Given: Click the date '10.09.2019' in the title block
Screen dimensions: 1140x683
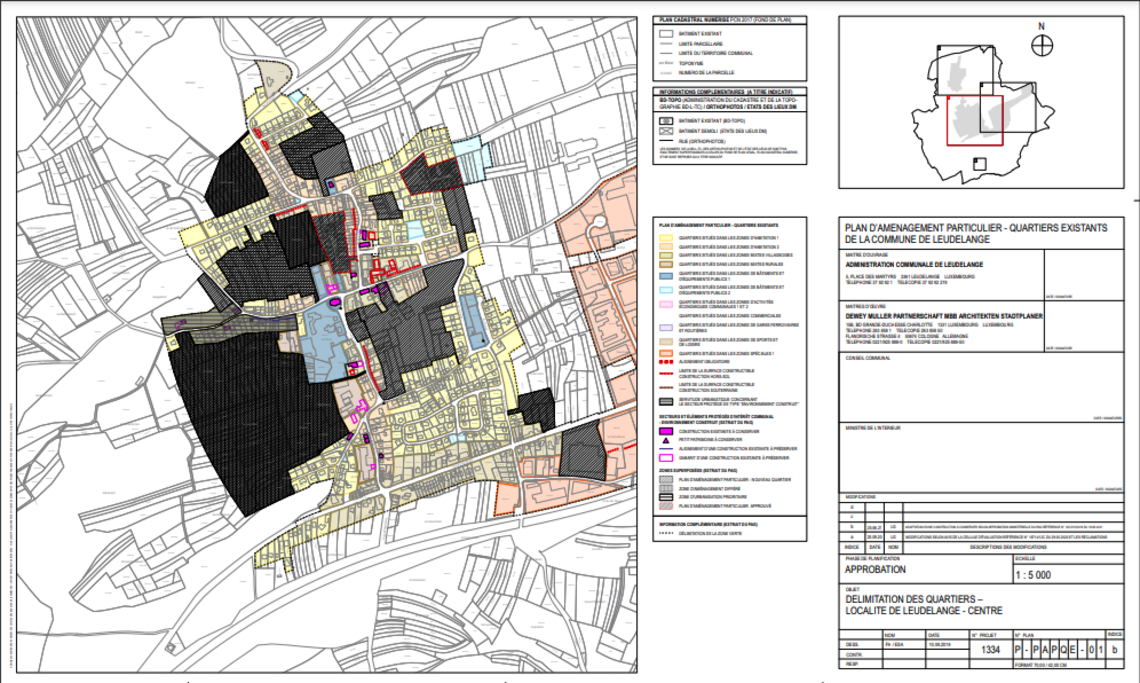Looking at the screenshot, I should point(939,644).
